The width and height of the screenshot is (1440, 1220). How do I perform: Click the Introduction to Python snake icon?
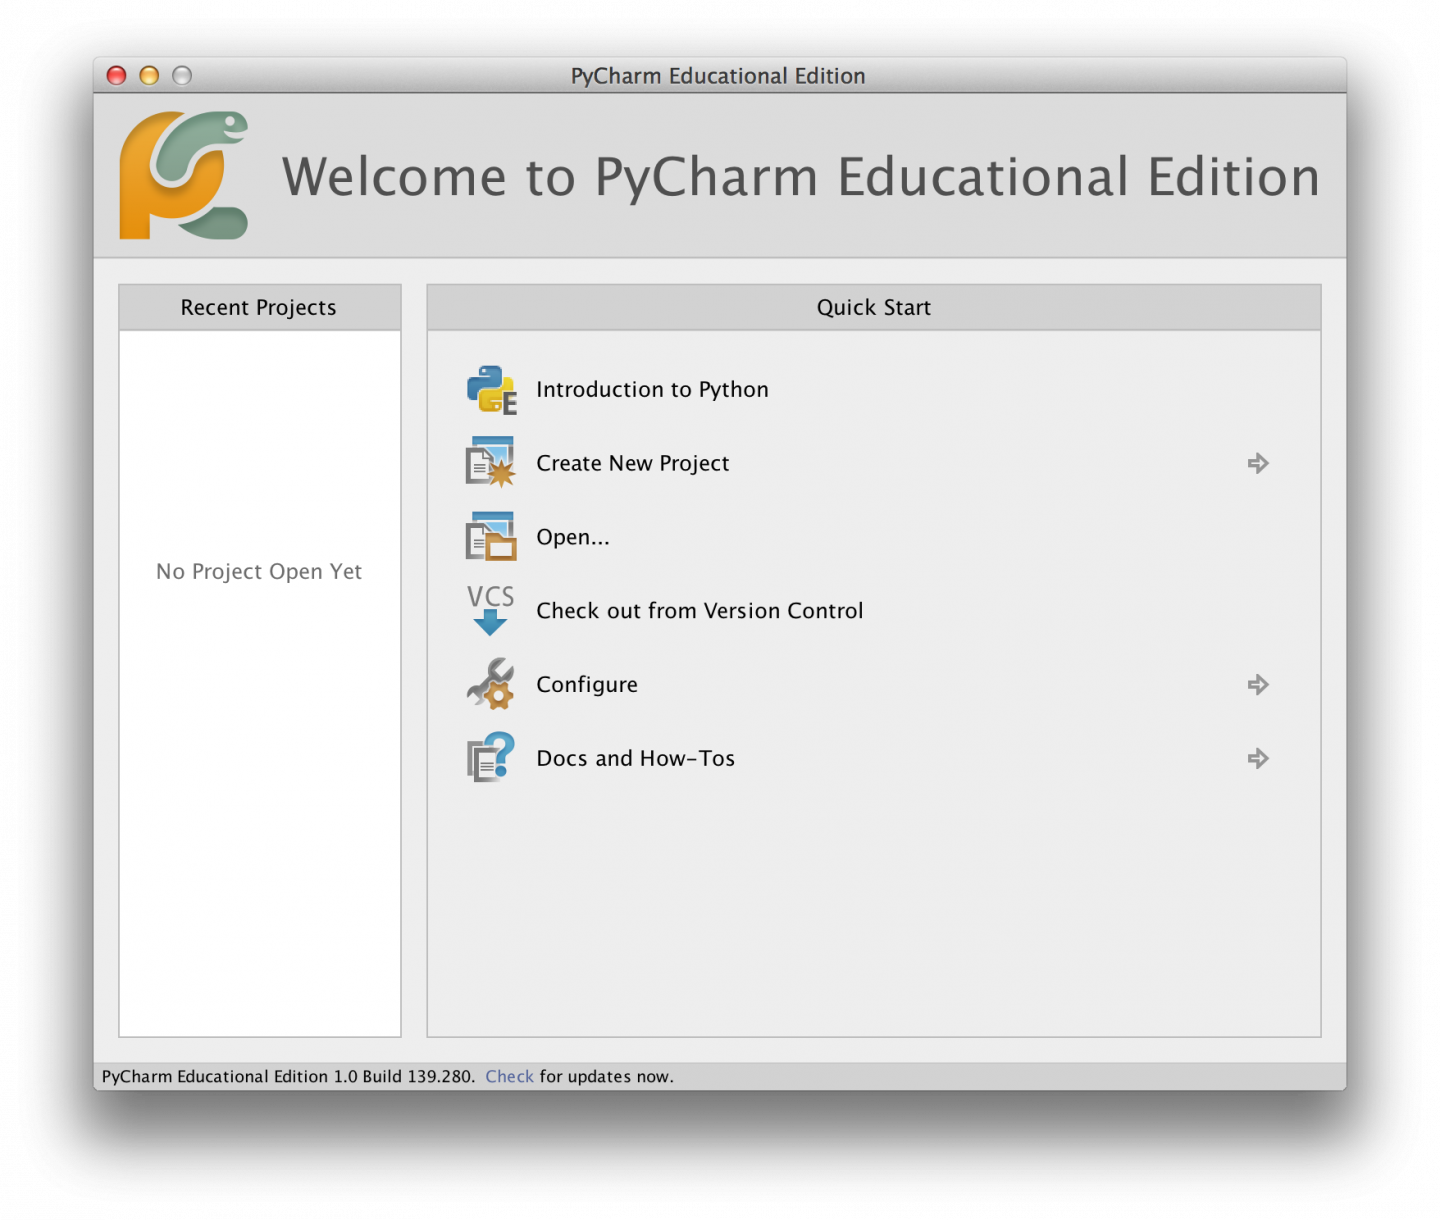click(x=491, y=390)
